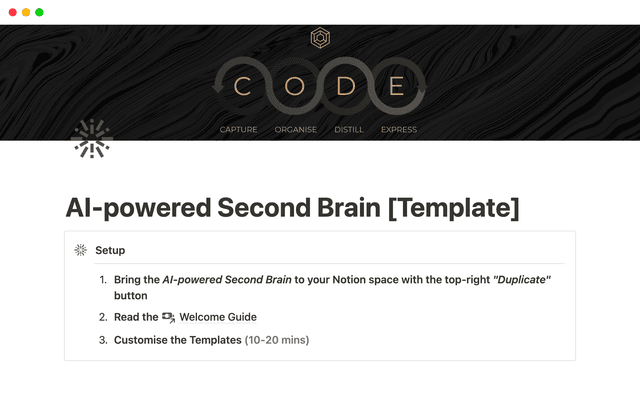Select the CAPTURE label in the banner

tap(239, 130)
